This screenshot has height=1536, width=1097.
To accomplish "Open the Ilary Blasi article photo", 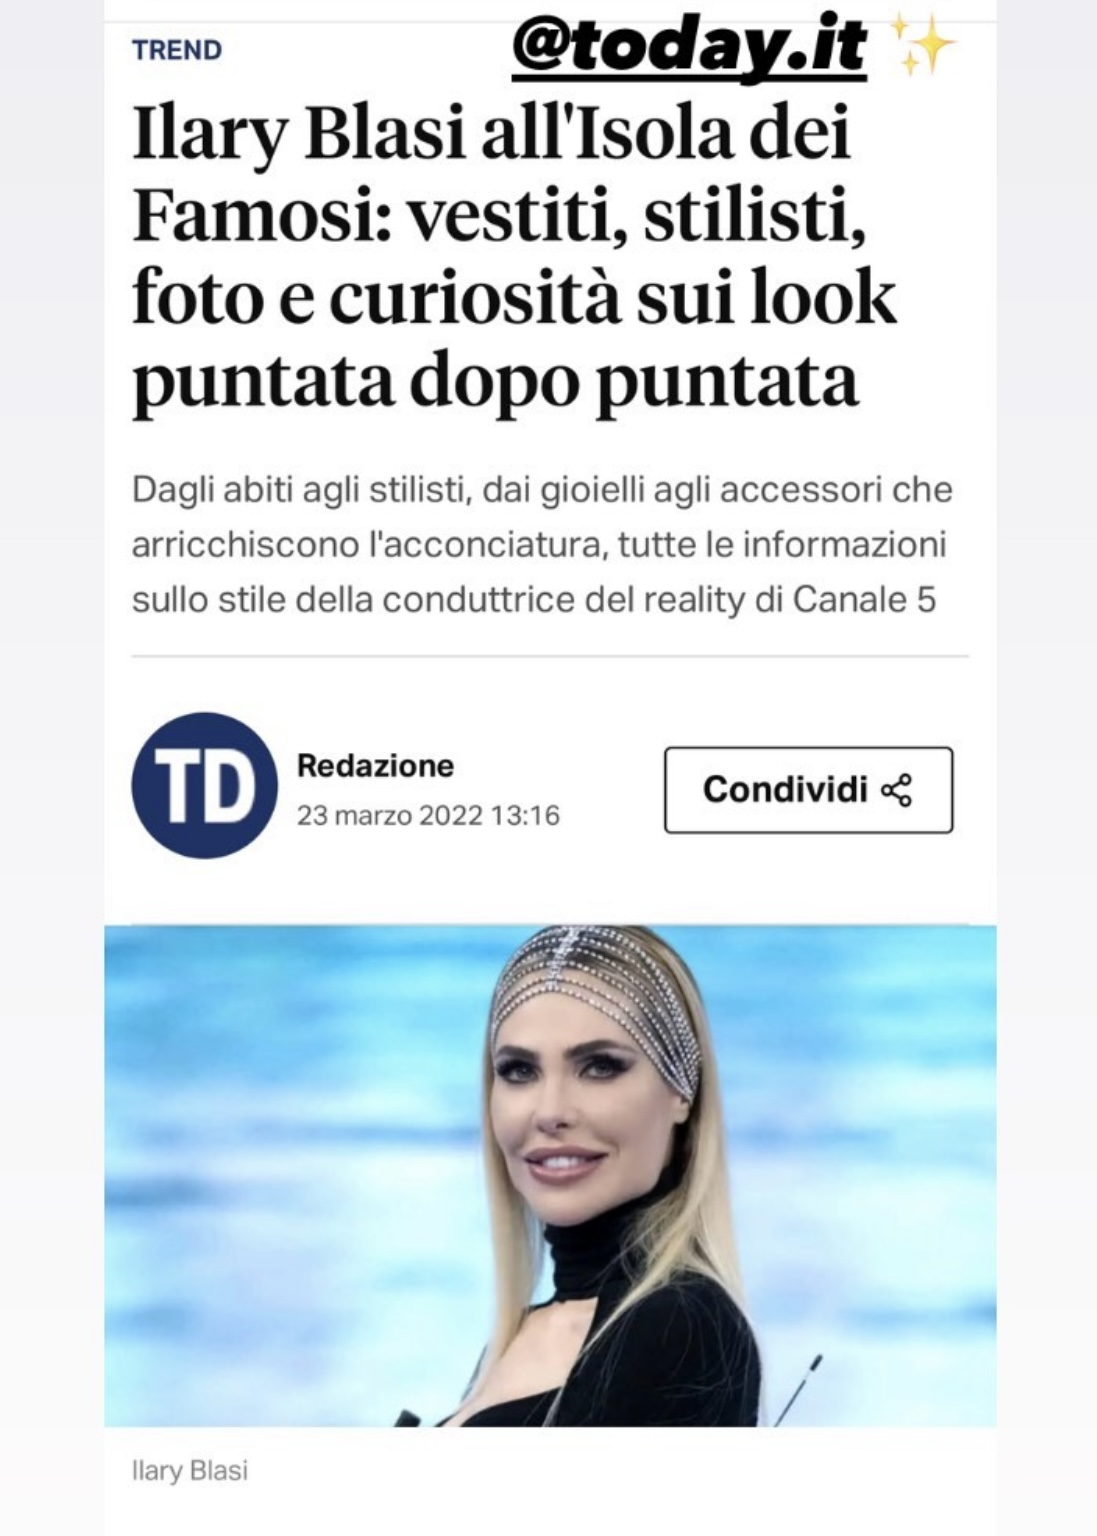I will pos(550,1176).
